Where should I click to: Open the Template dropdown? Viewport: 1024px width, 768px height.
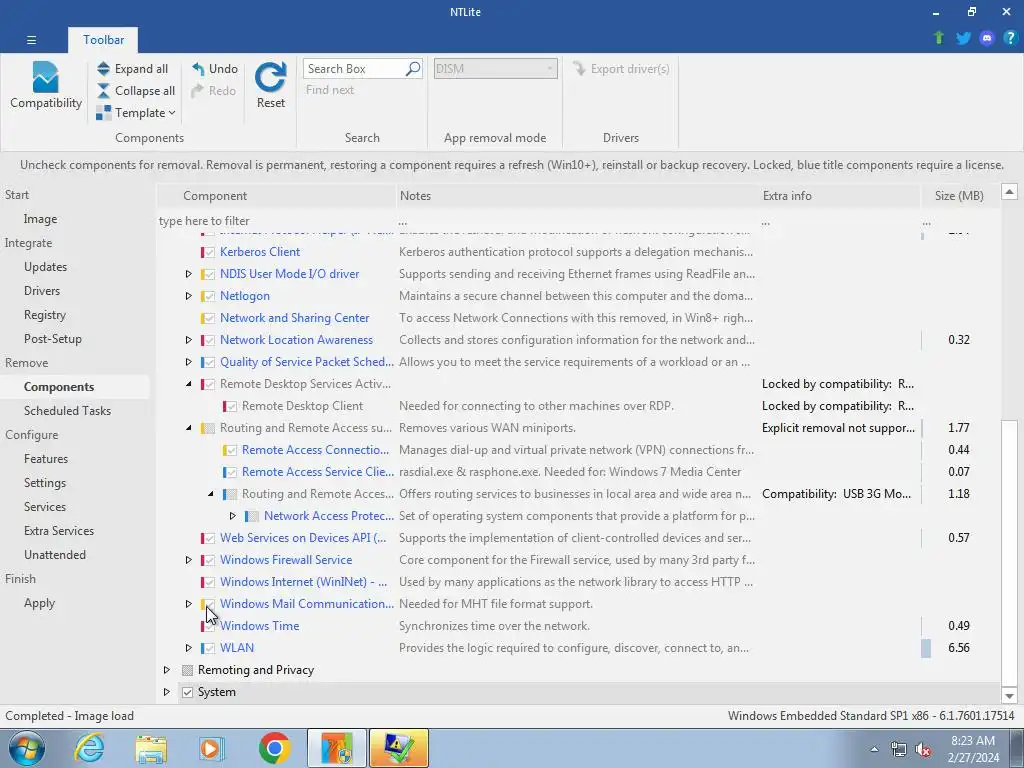pos(136,113)
